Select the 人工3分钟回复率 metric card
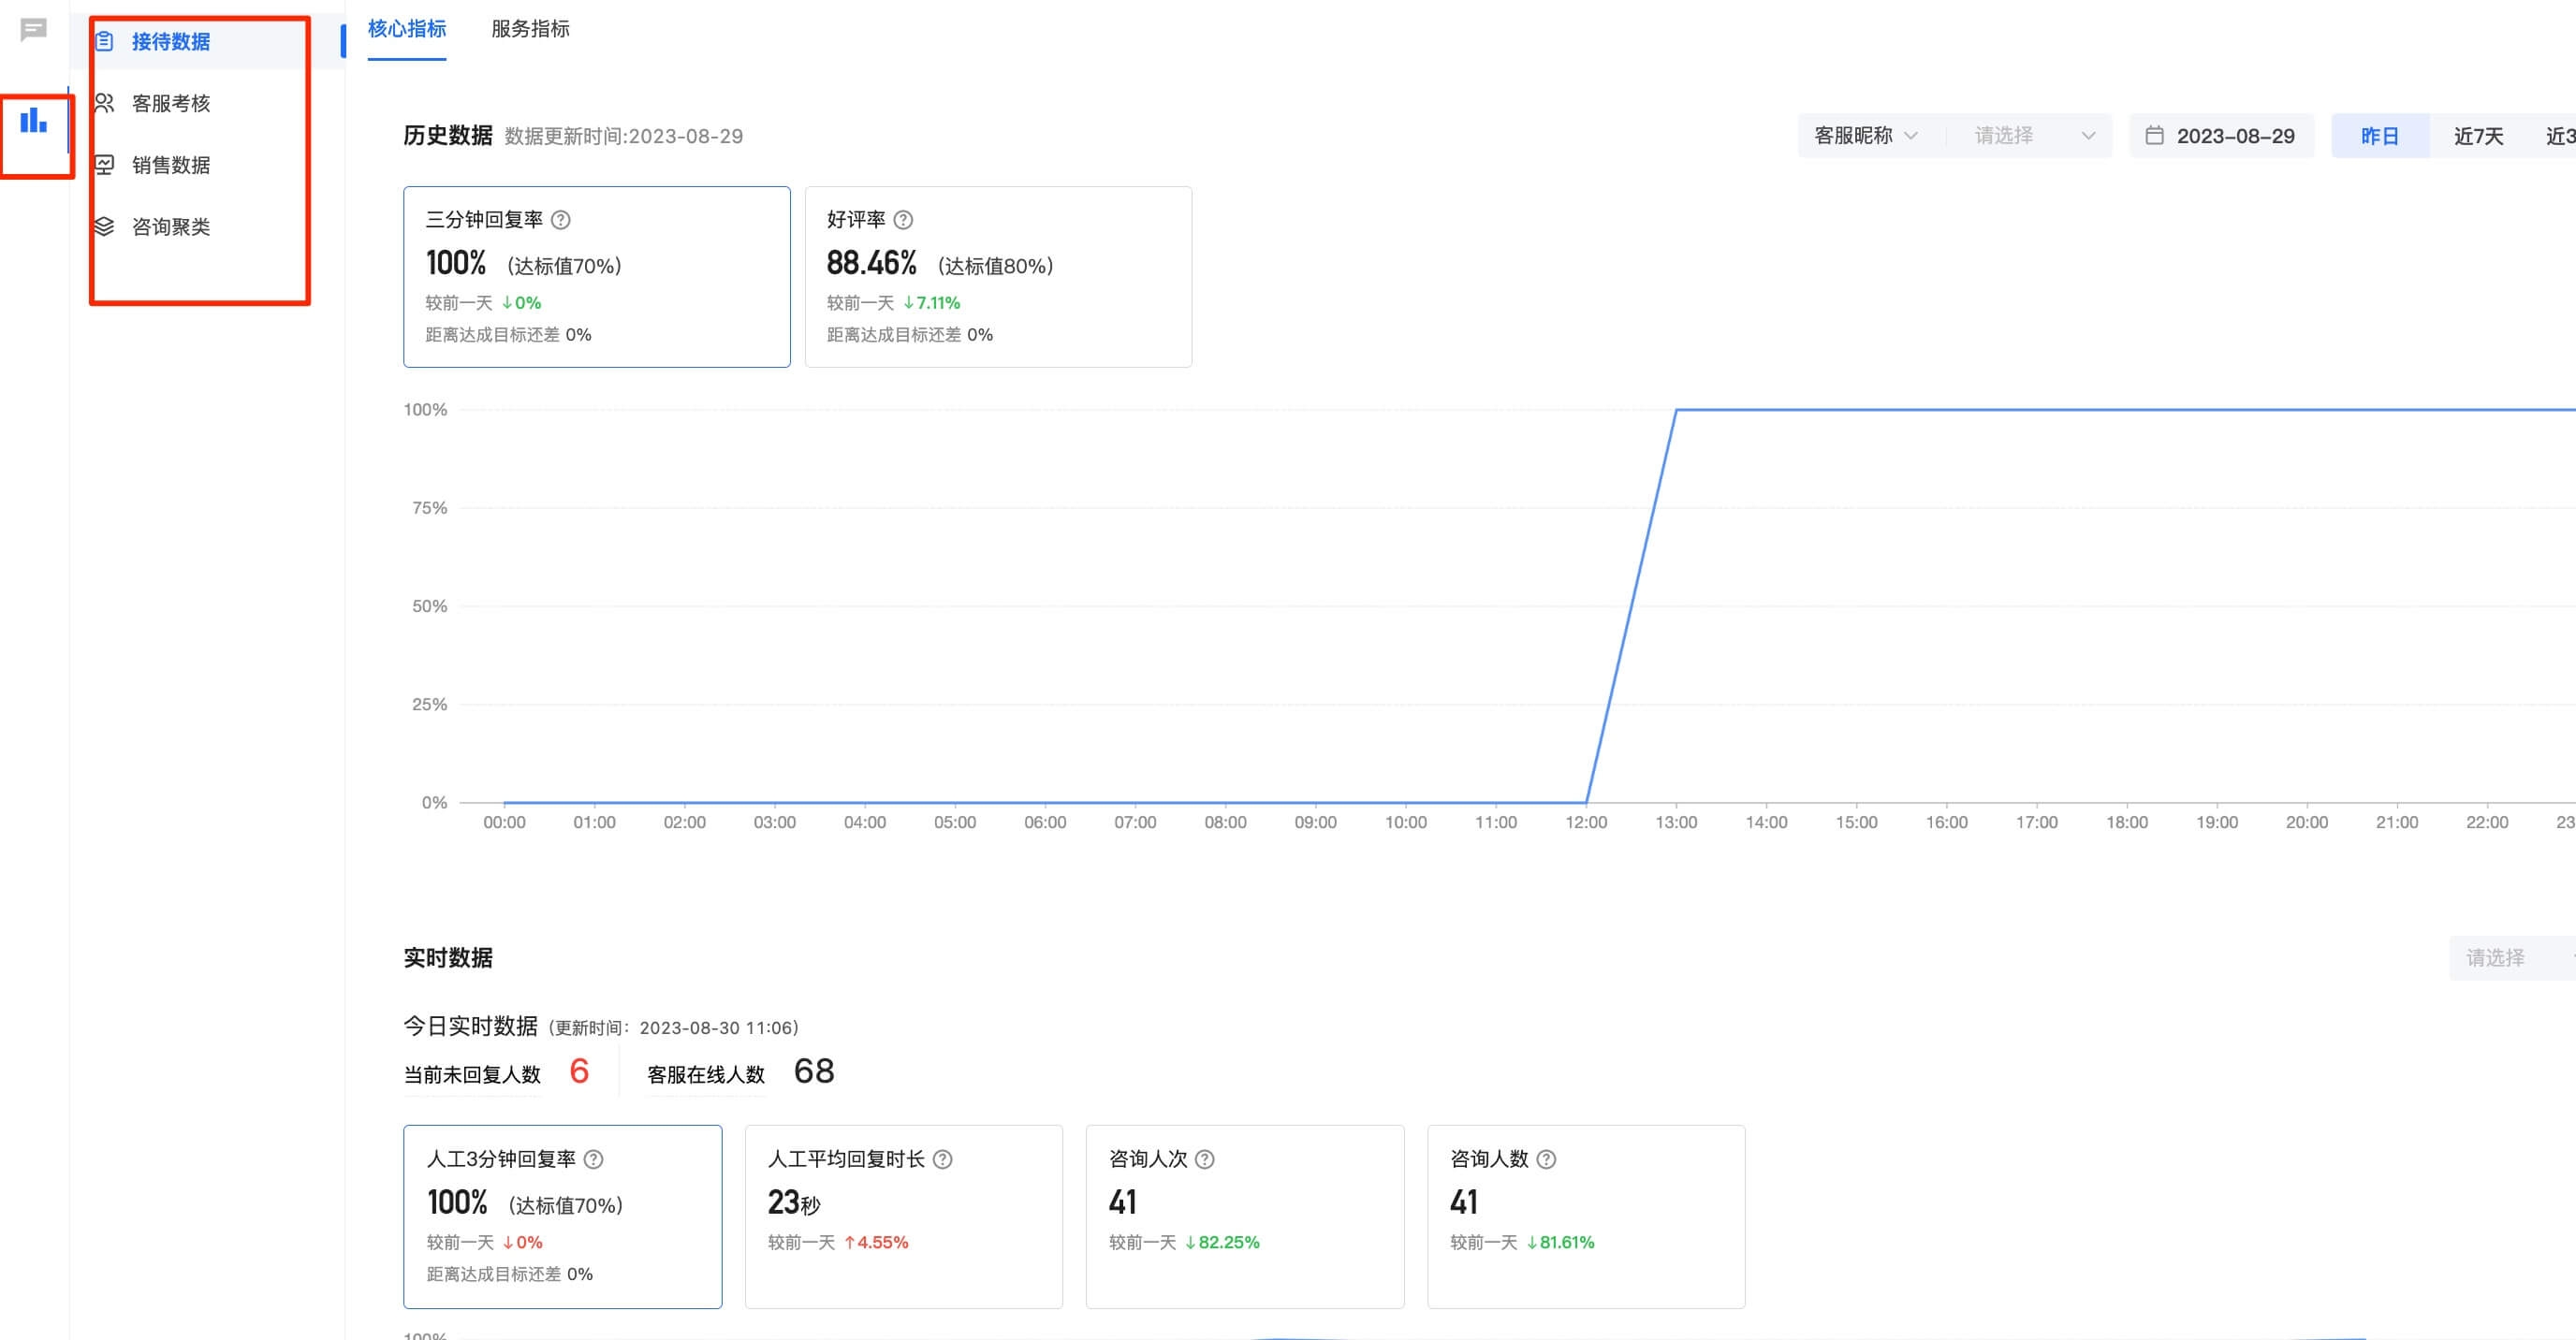The height and width of the screenshot is (1340, 2576). pos(563,1216)
